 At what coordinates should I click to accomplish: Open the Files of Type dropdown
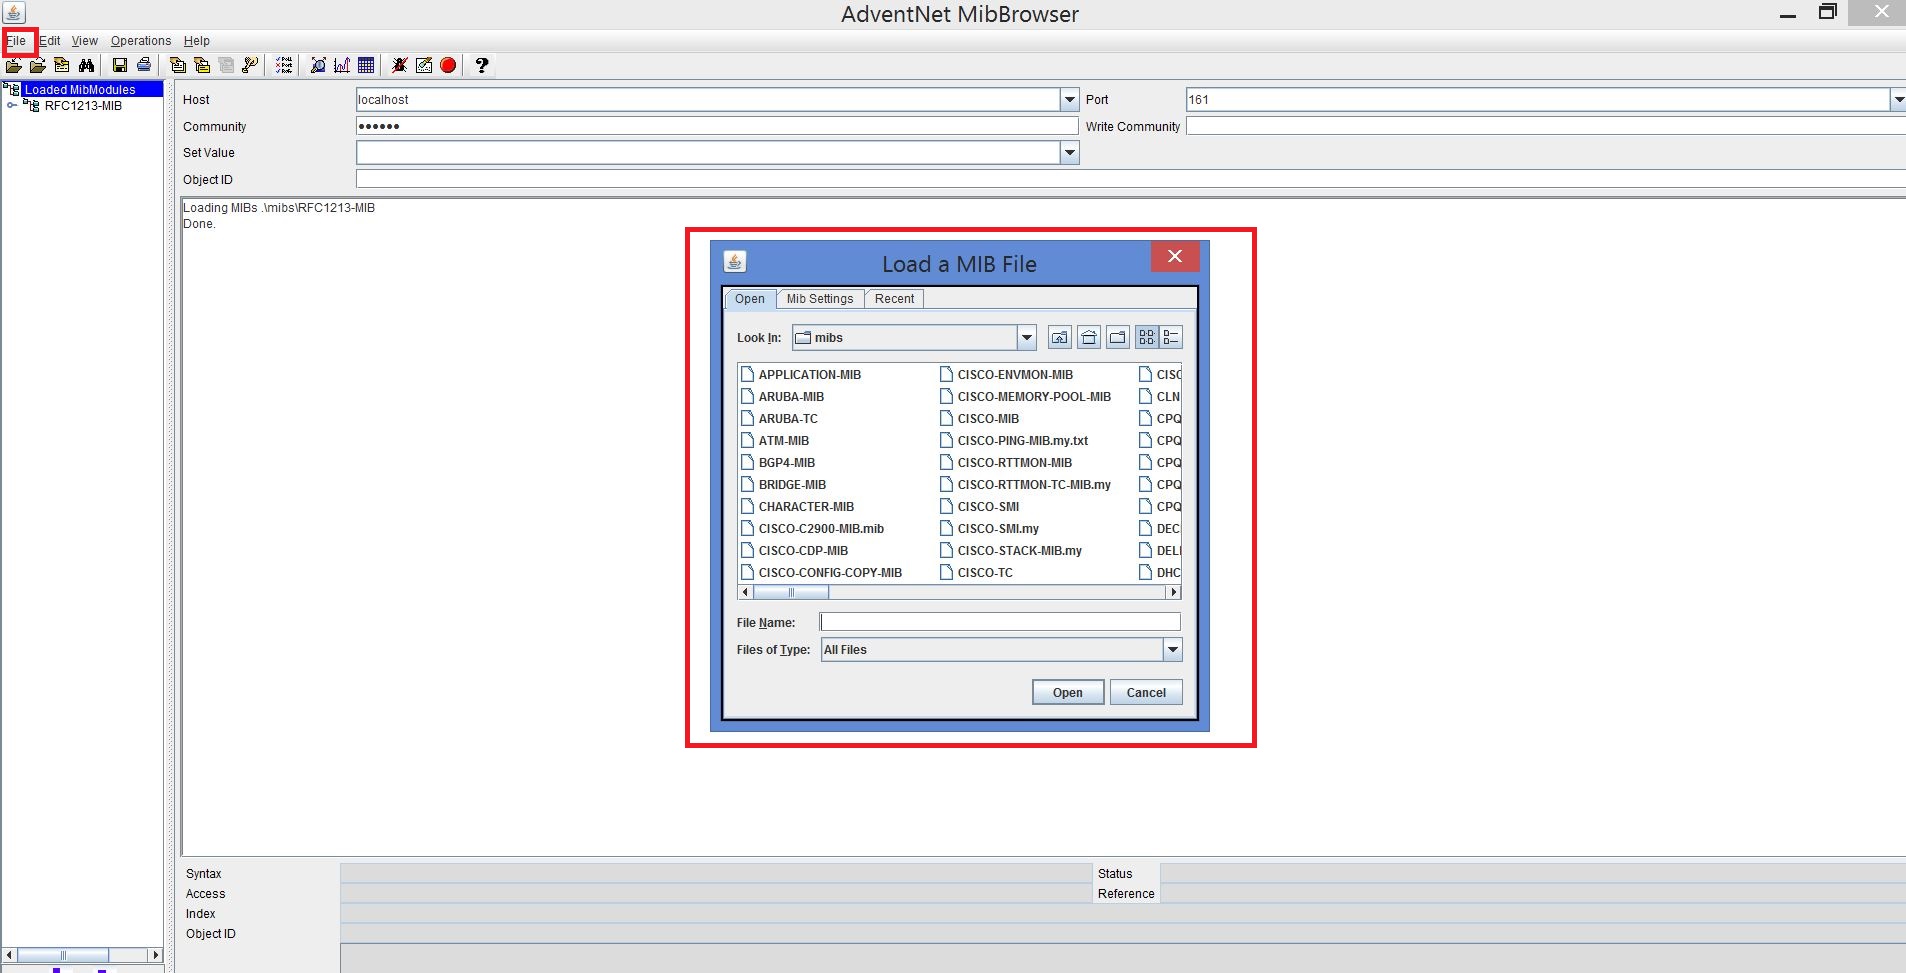tap(1173, 650)
